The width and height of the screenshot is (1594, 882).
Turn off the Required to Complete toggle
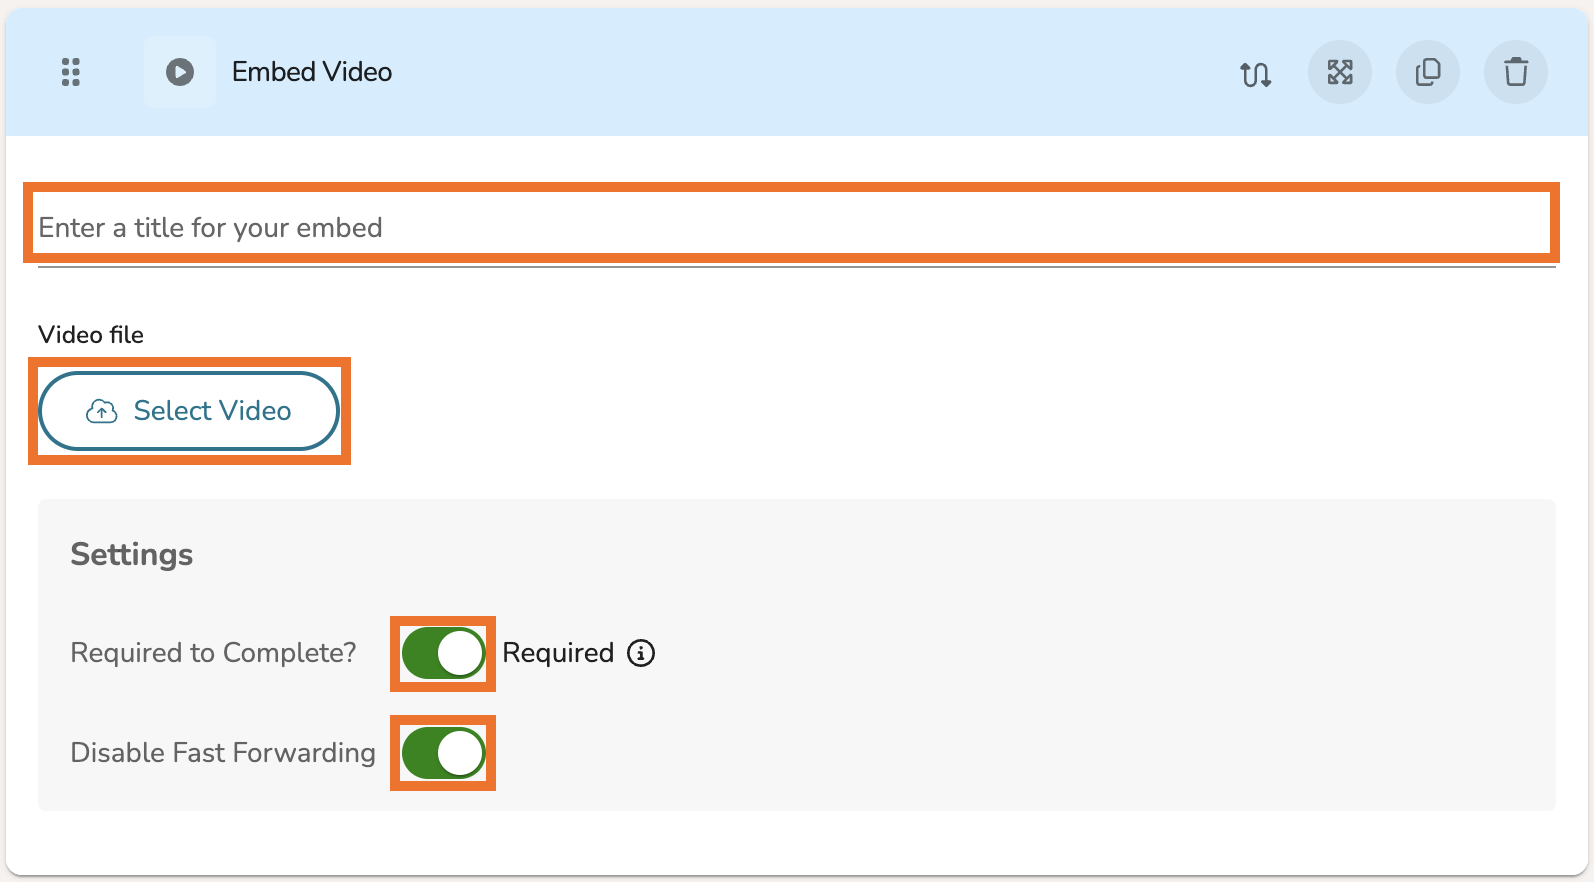pyautogui.click(x=443, y=653)
